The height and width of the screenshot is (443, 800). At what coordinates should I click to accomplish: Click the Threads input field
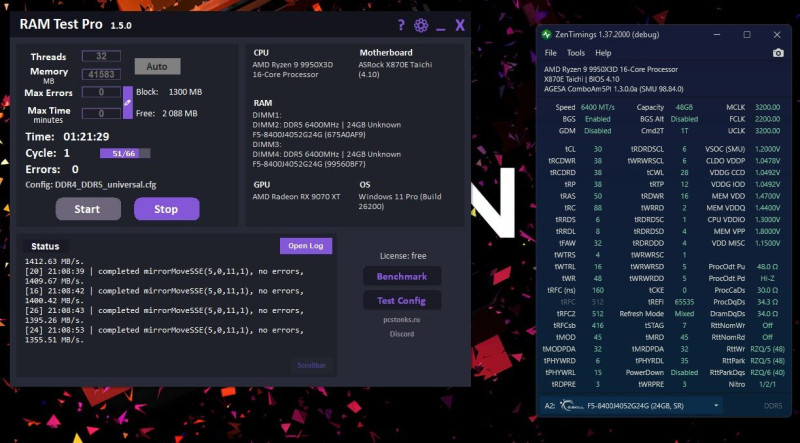point(102,56)
